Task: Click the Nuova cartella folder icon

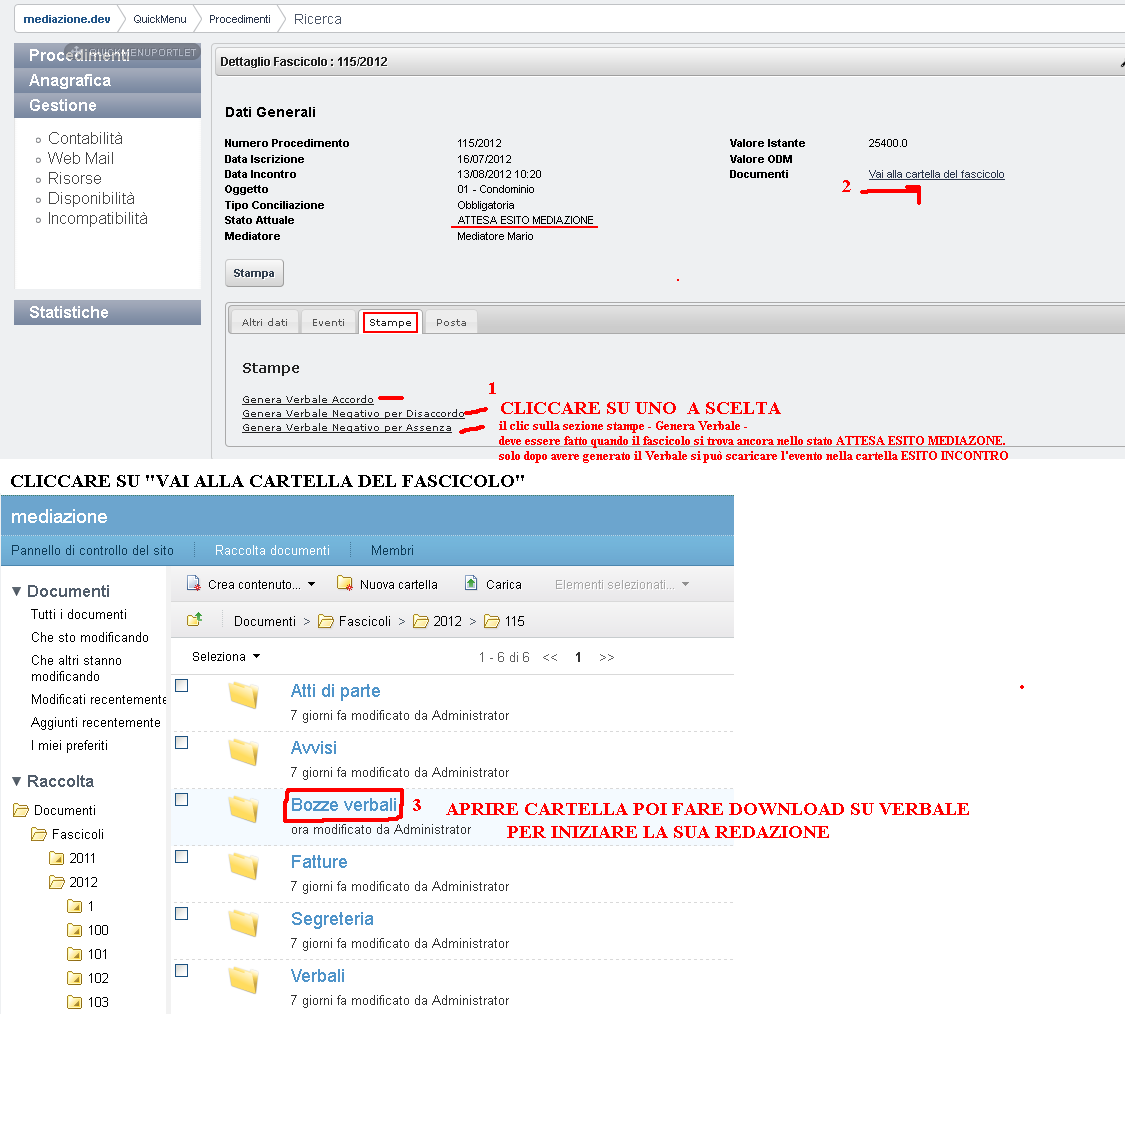Action: tap(345, 583)
